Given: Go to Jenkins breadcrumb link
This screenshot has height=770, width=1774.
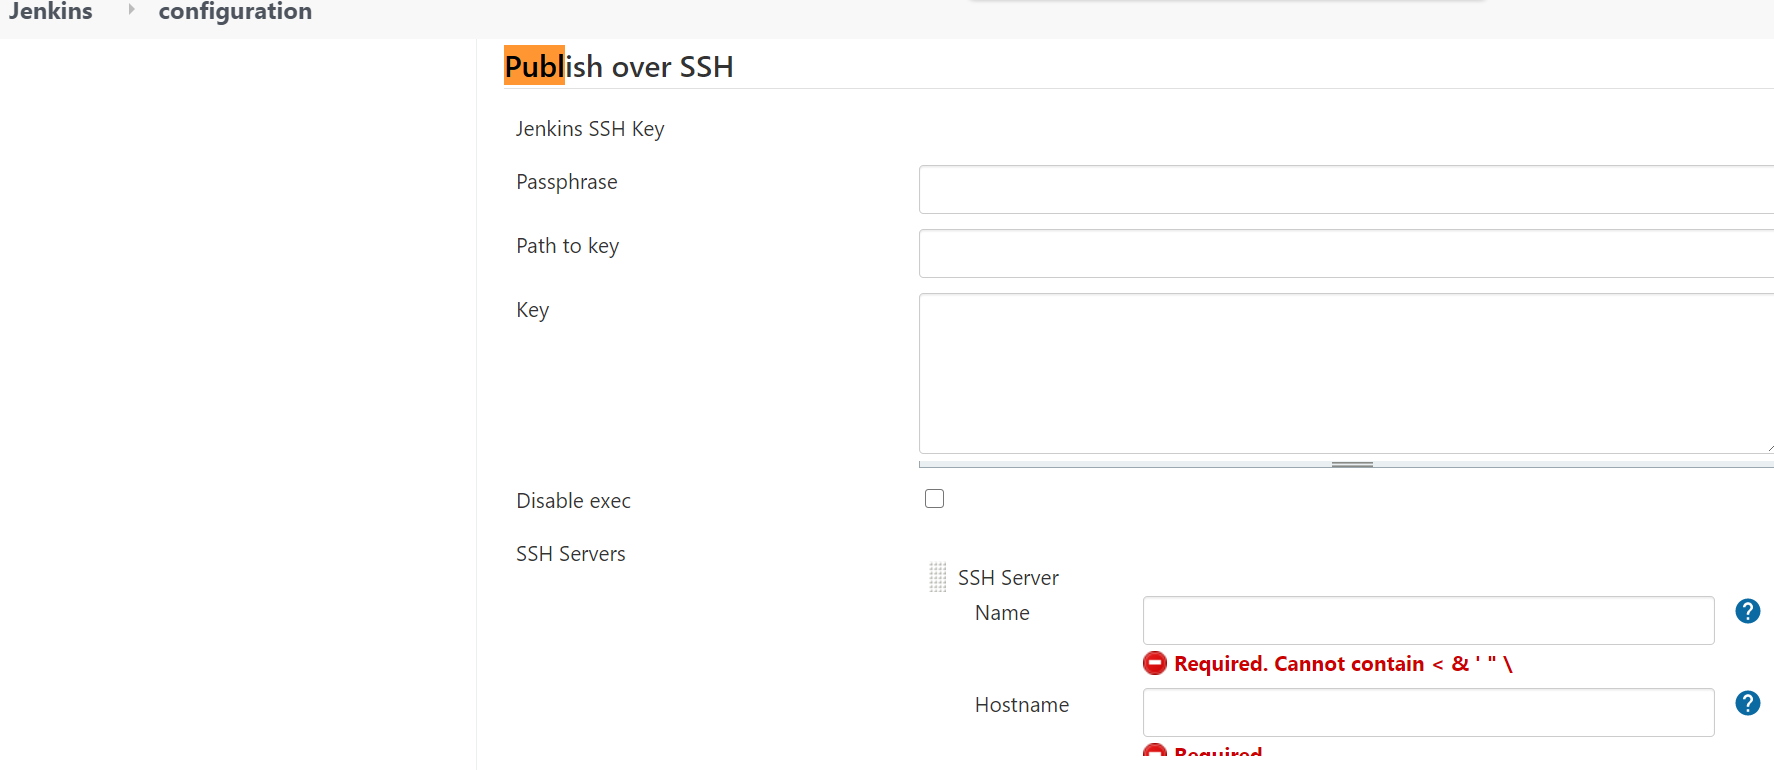Looking at the screenshot, I should click(50, 11).
